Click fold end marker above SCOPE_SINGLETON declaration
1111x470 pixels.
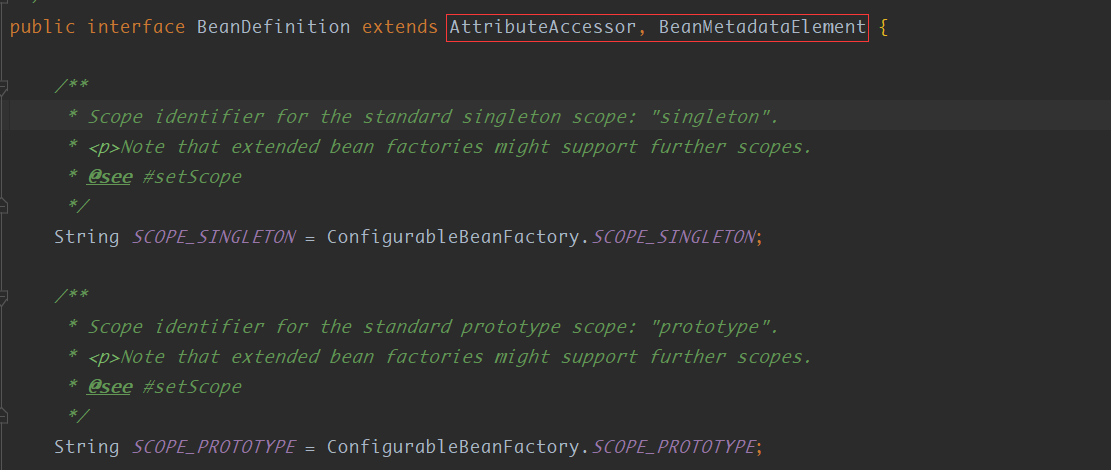point(4,206)
